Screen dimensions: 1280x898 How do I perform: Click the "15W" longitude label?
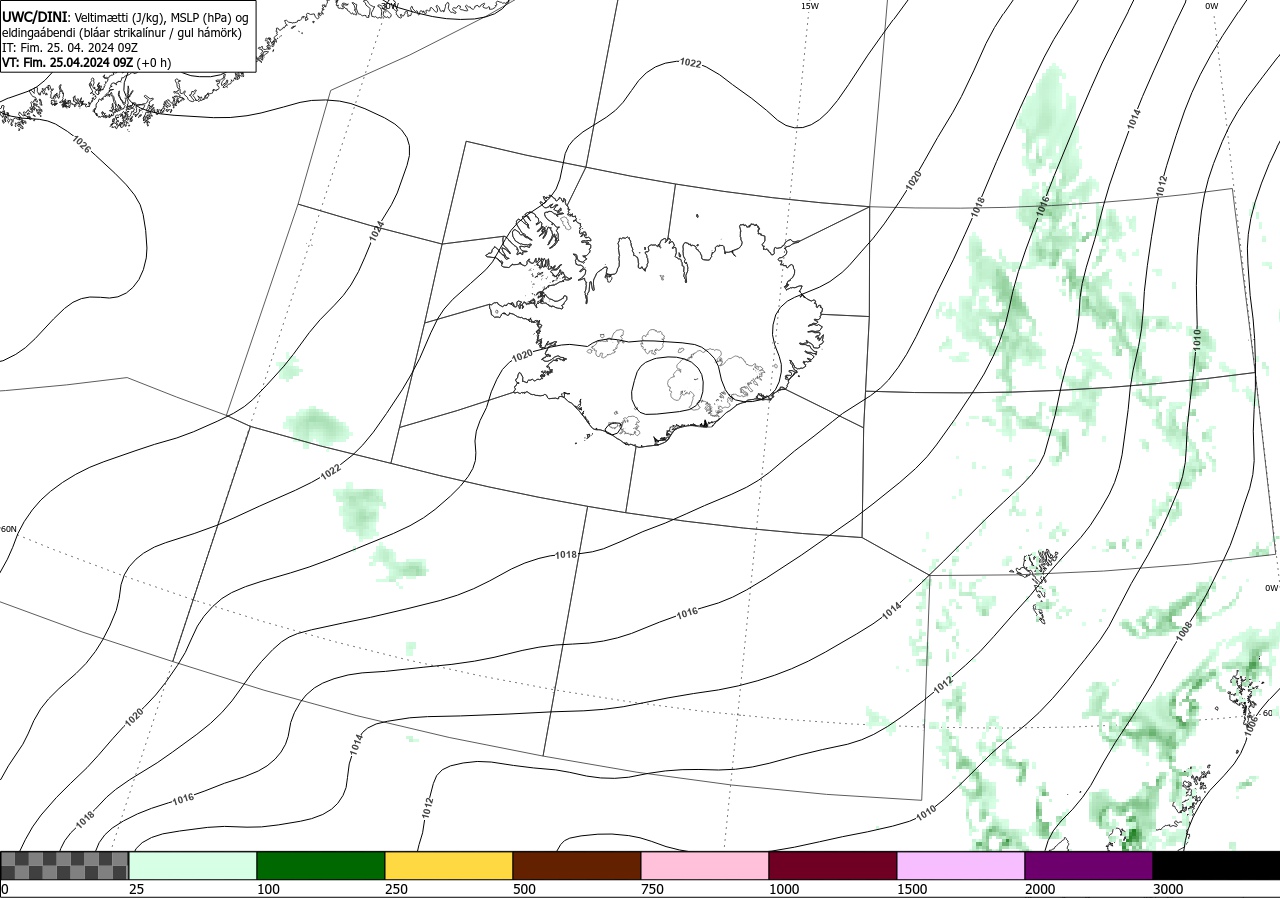click(810, 6)
